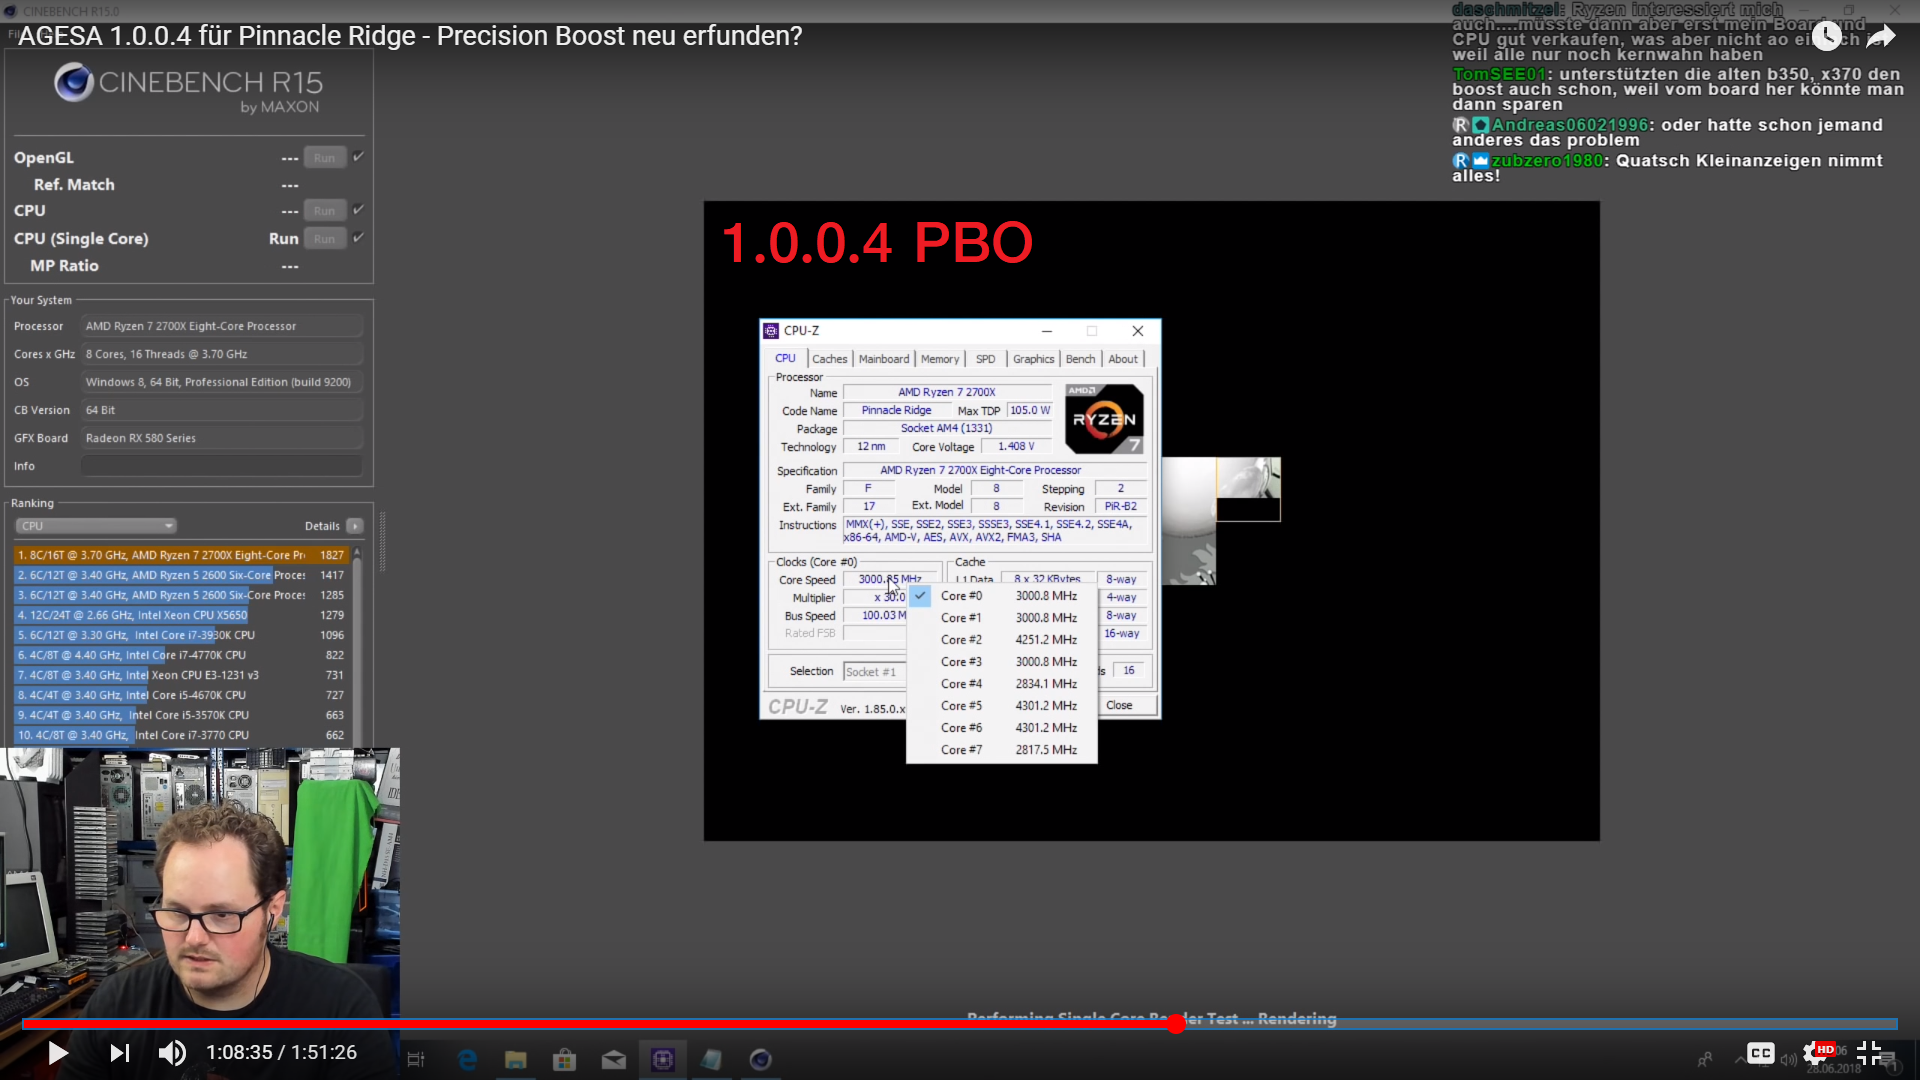Click the Info input field
The height and width of the screenshot is (1080, 1920).
point(222,466)
